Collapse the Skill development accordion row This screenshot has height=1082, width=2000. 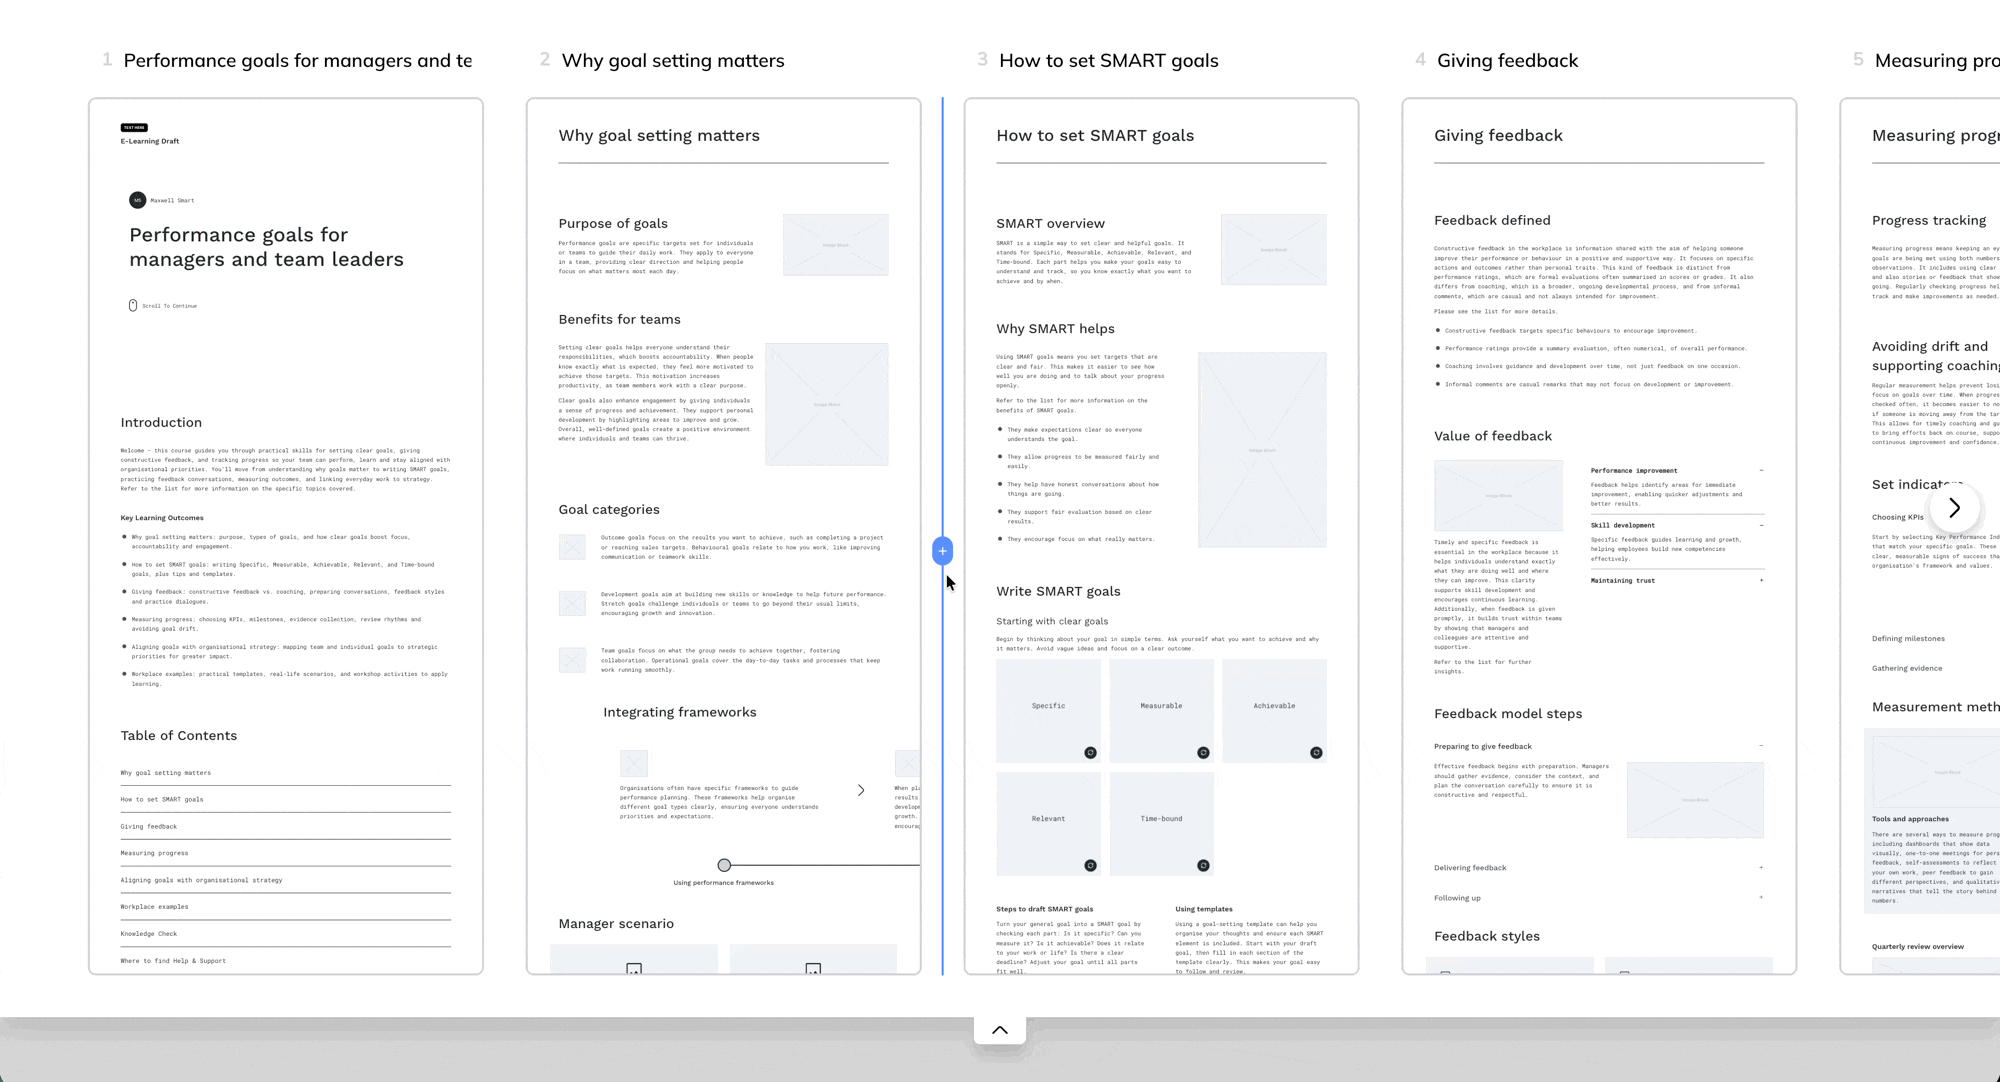[x=1761, y=525]
